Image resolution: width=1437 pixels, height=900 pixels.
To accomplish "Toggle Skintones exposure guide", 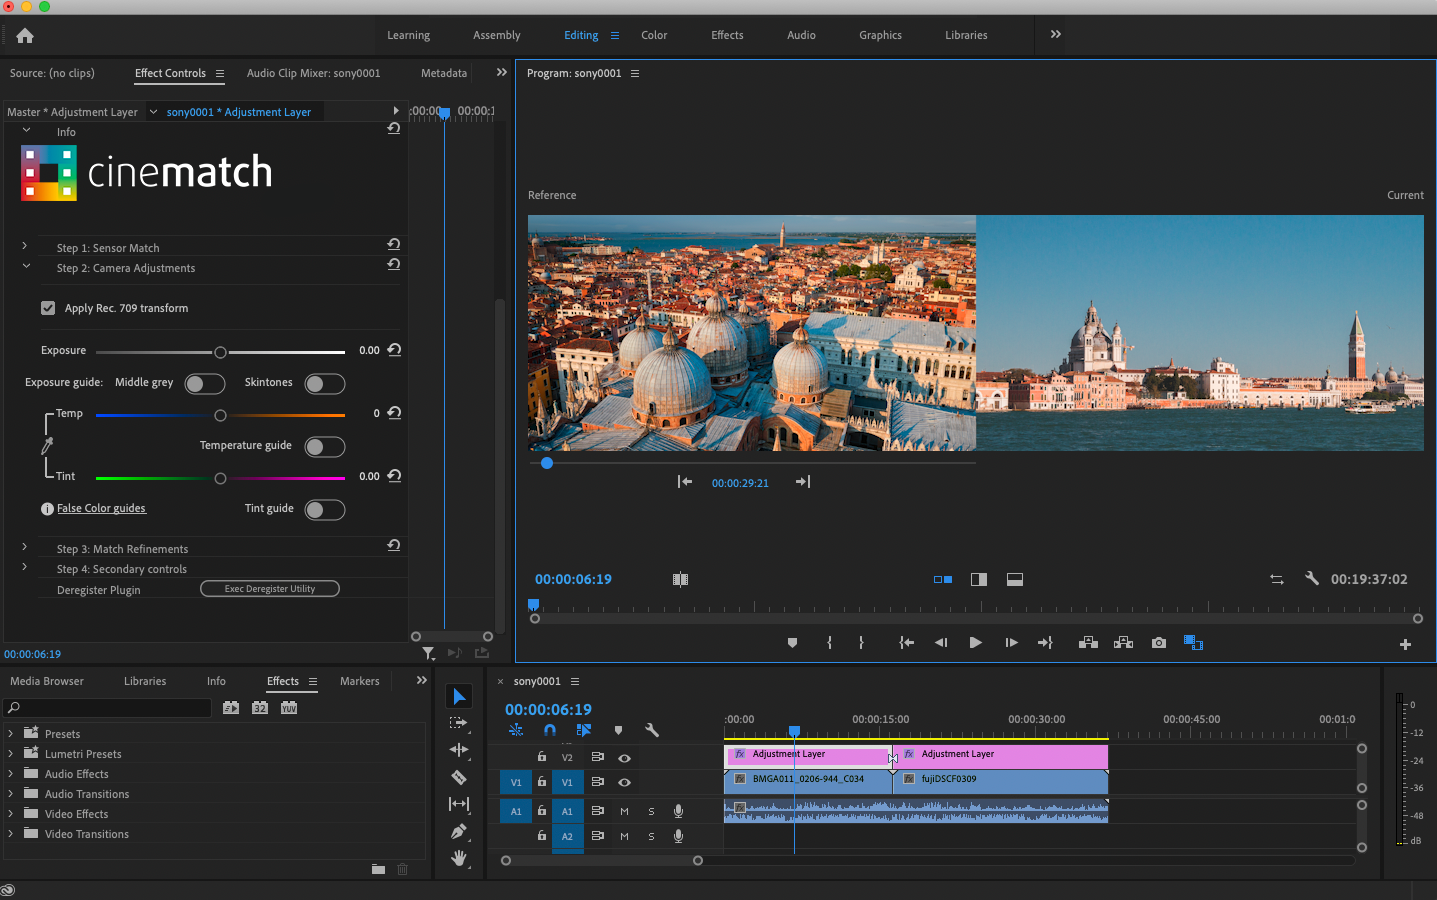I will [325, 384].
